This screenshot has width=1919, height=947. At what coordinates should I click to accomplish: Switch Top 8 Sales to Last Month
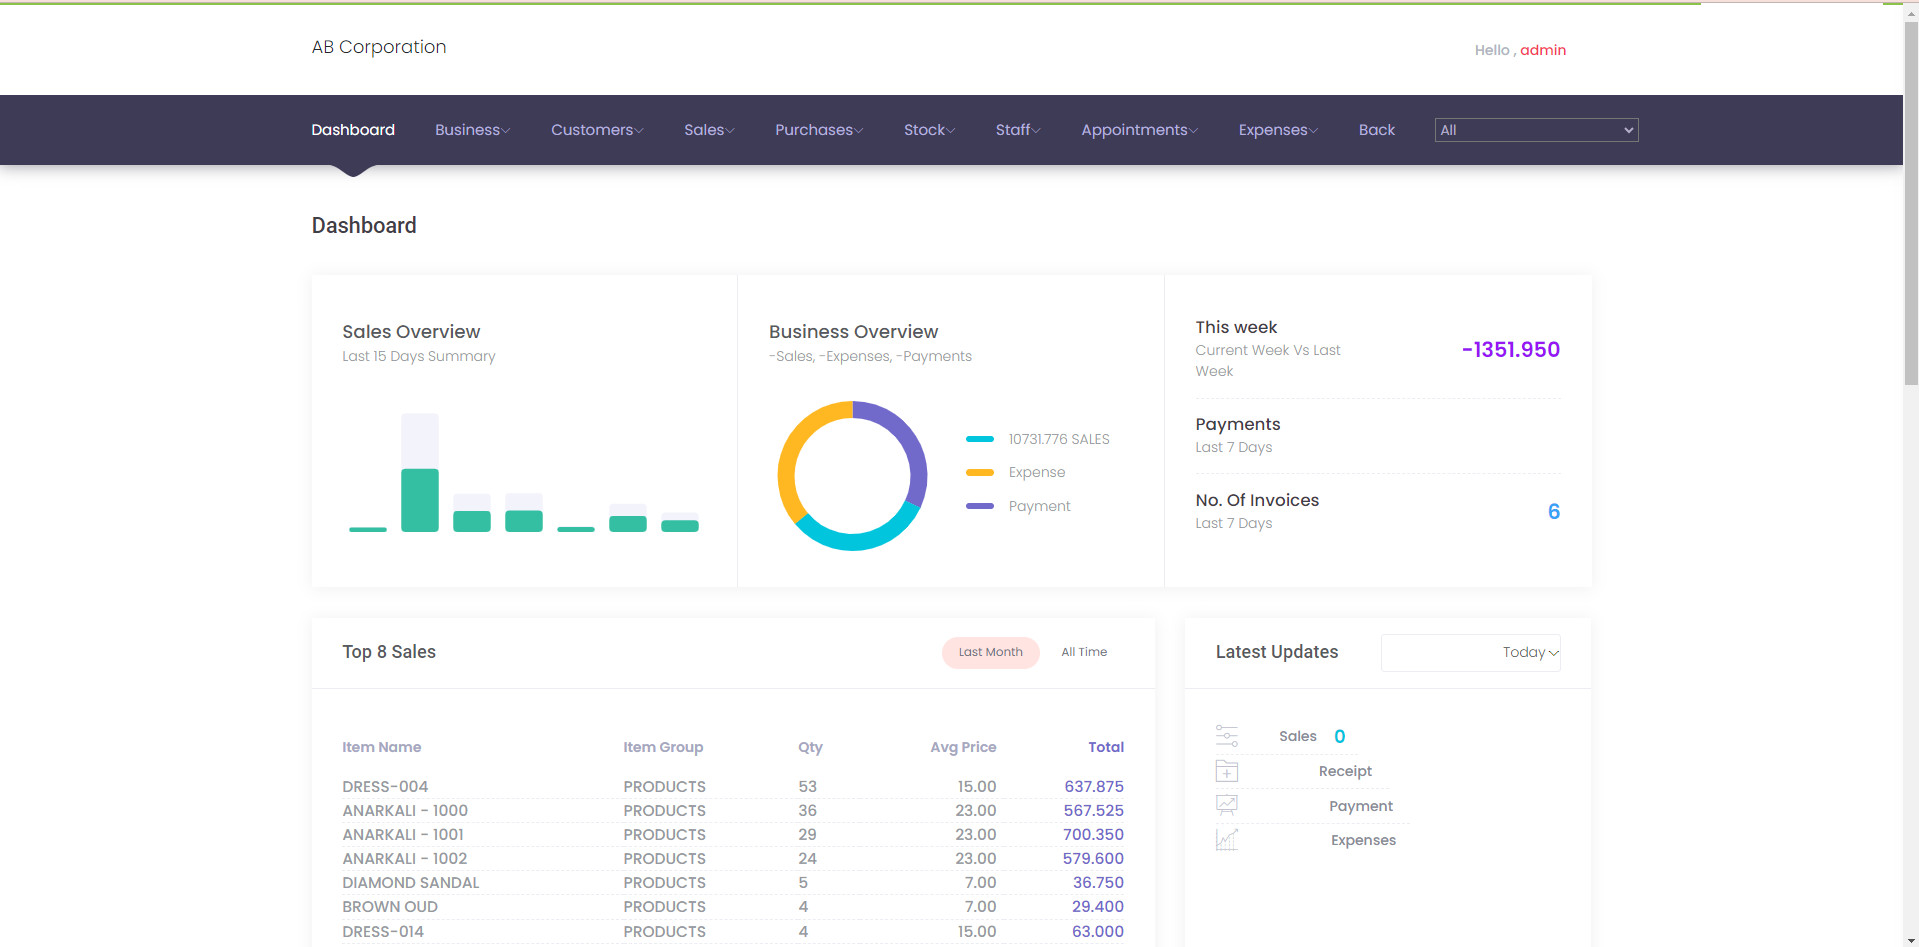point(990,652)
